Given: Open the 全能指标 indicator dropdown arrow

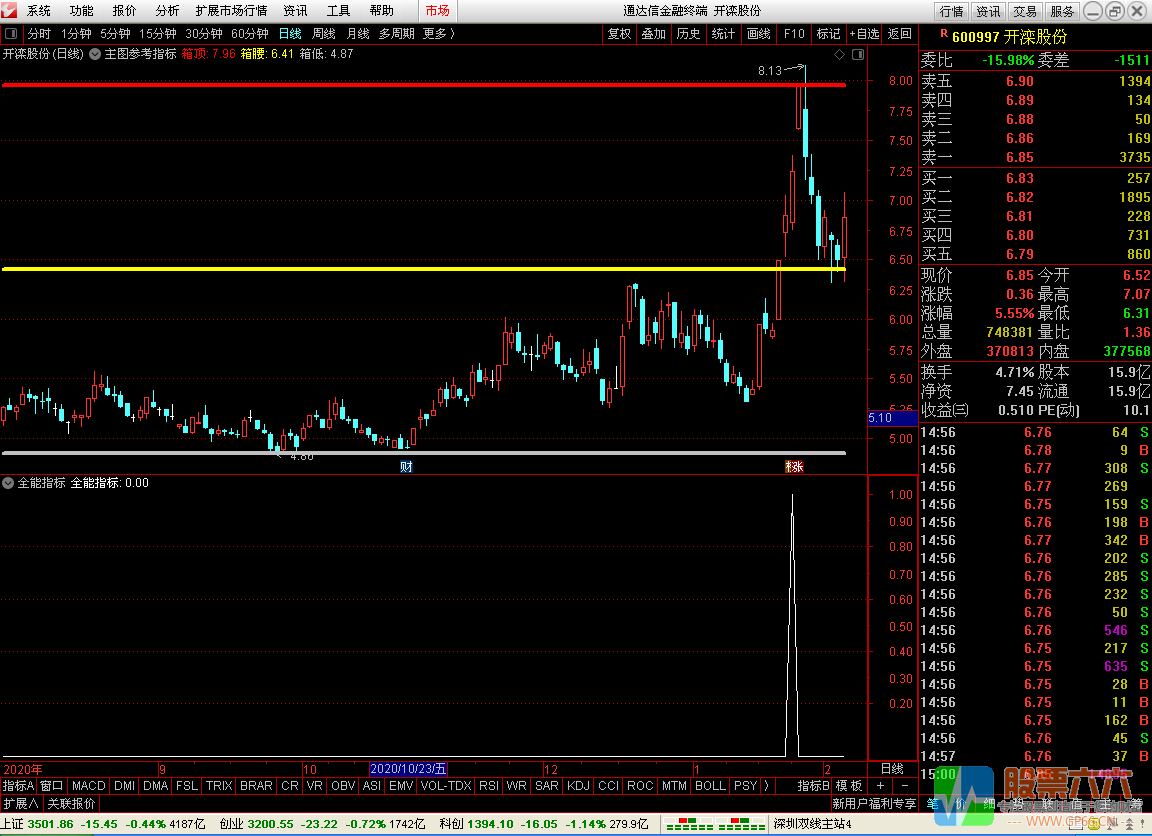Looking at the screenshot, I should [8, 483].
